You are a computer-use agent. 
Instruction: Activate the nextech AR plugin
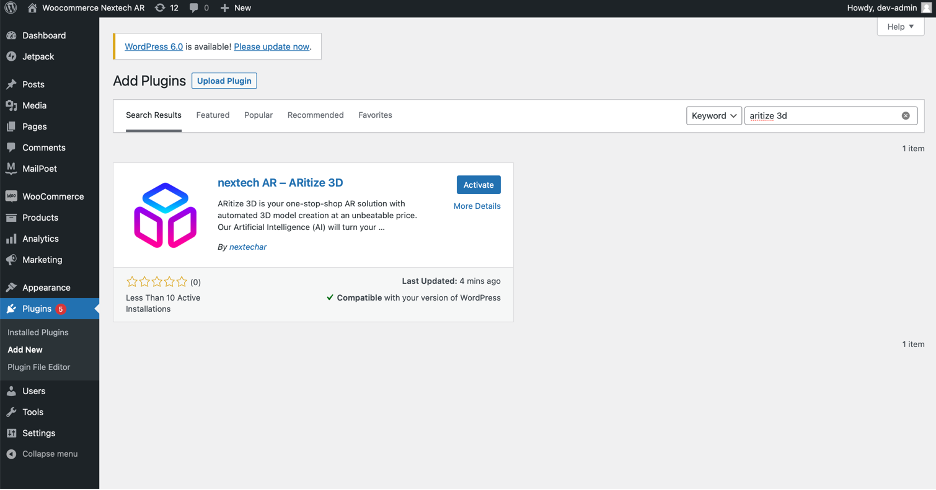(479, 185)
